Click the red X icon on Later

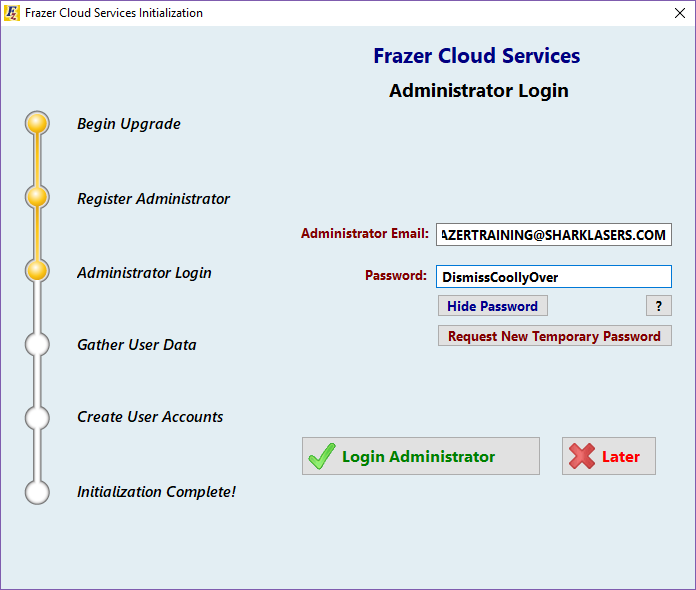581,456
